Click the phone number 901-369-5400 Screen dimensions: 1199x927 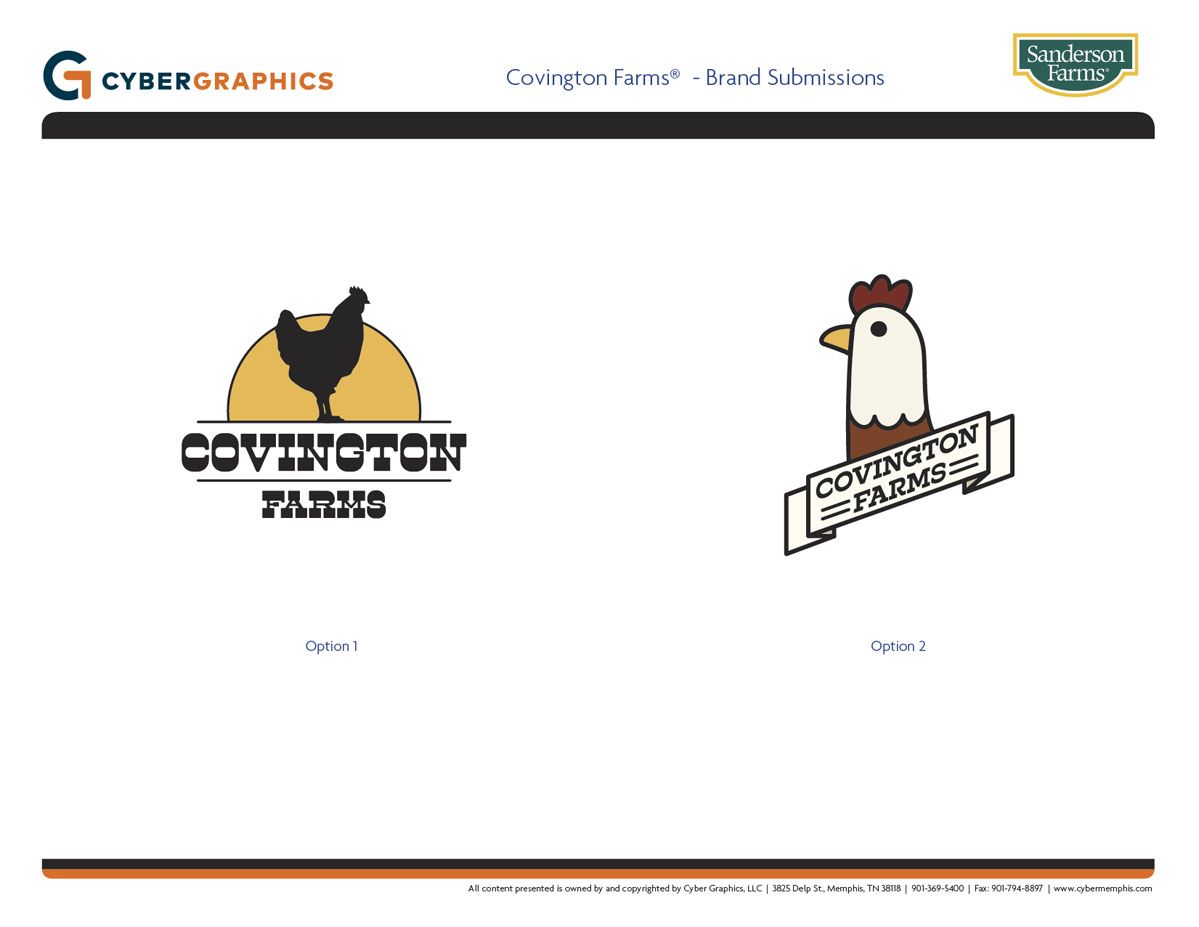point(937,888)
